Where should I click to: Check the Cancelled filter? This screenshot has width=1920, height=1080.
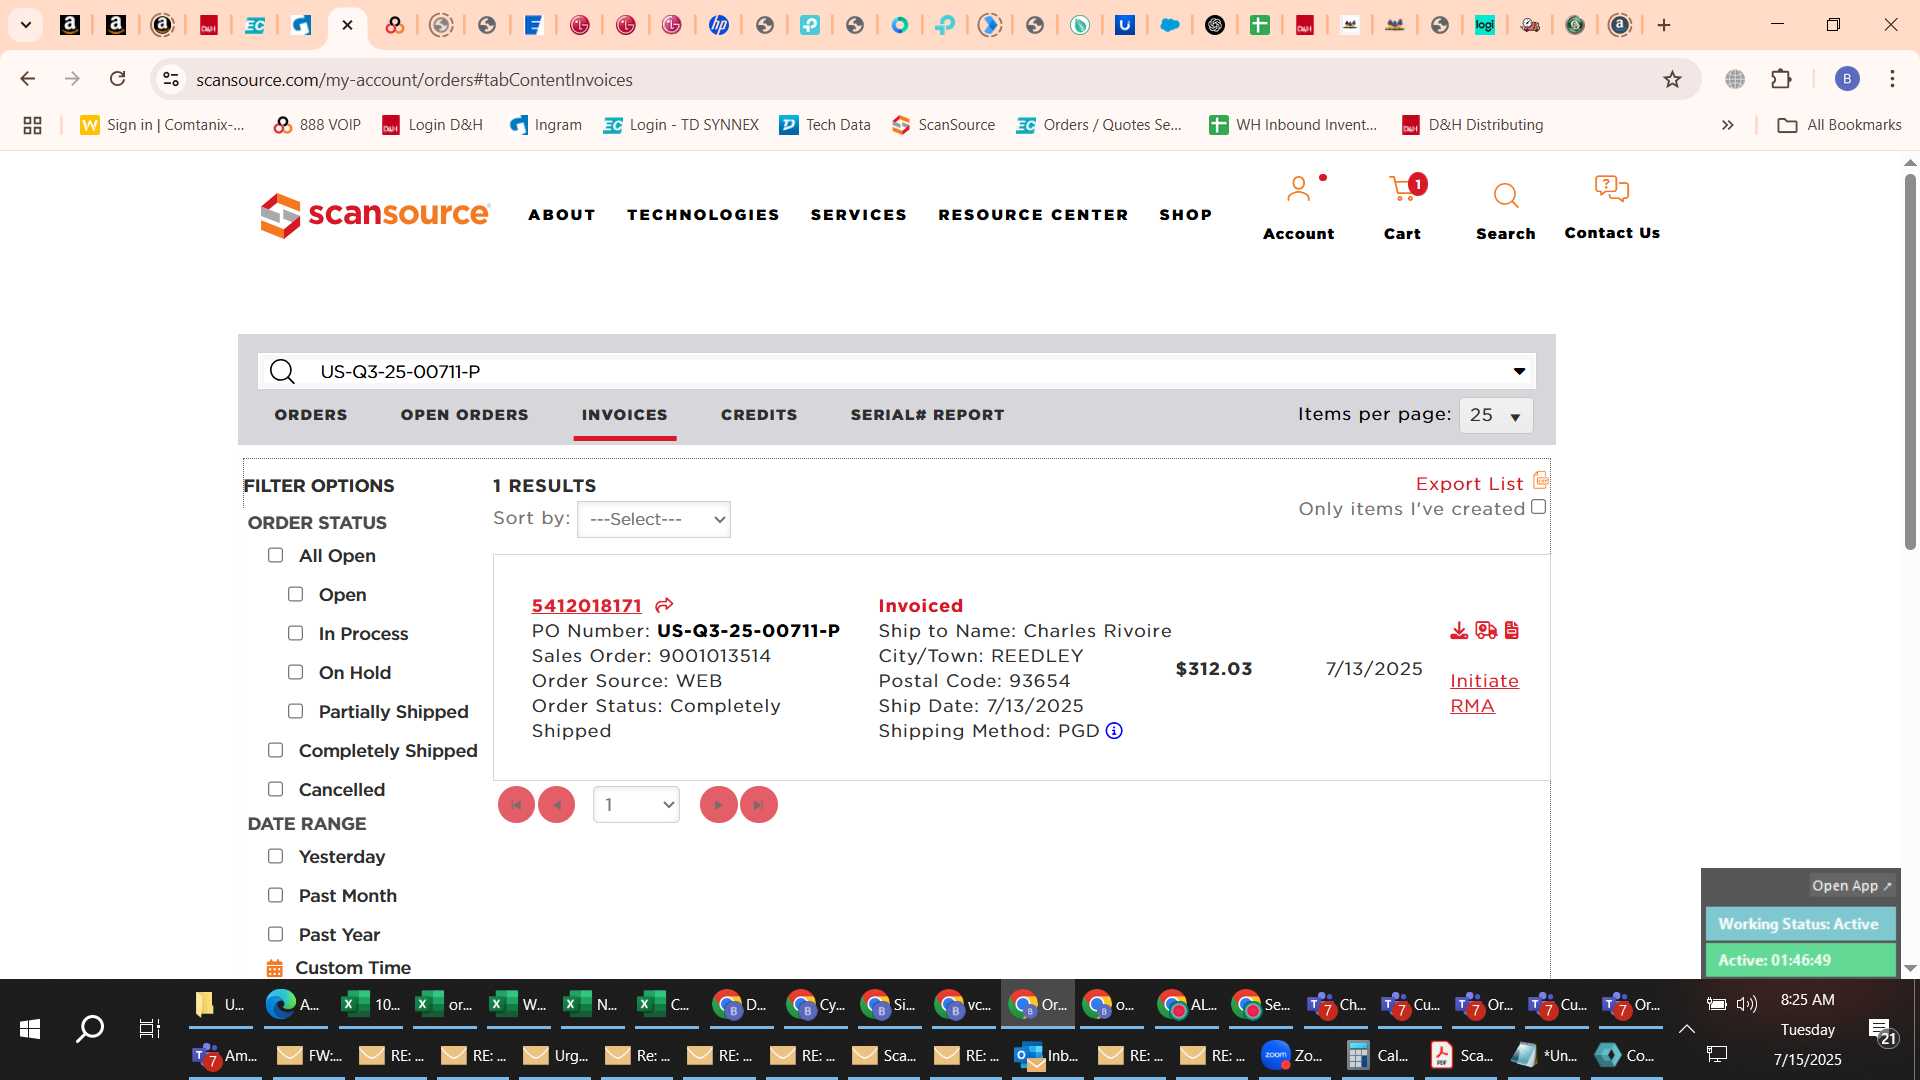[x=275, y=790]
